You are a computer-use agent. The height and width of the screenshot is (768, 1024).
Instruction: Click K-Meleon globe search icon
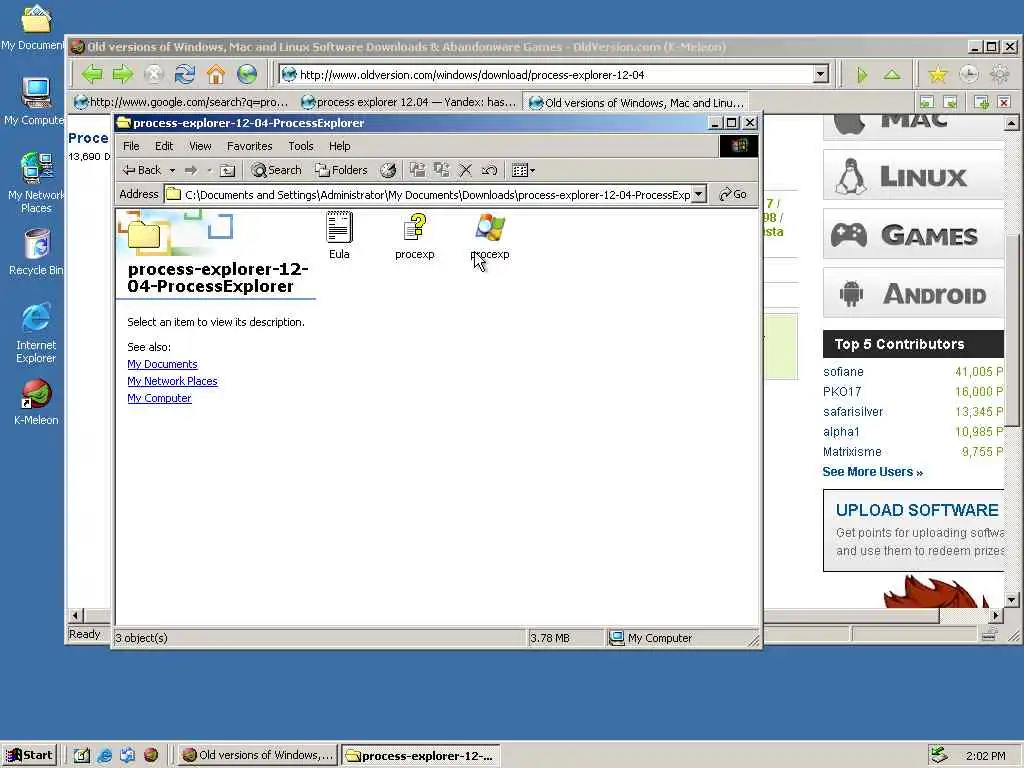(247, 74)
